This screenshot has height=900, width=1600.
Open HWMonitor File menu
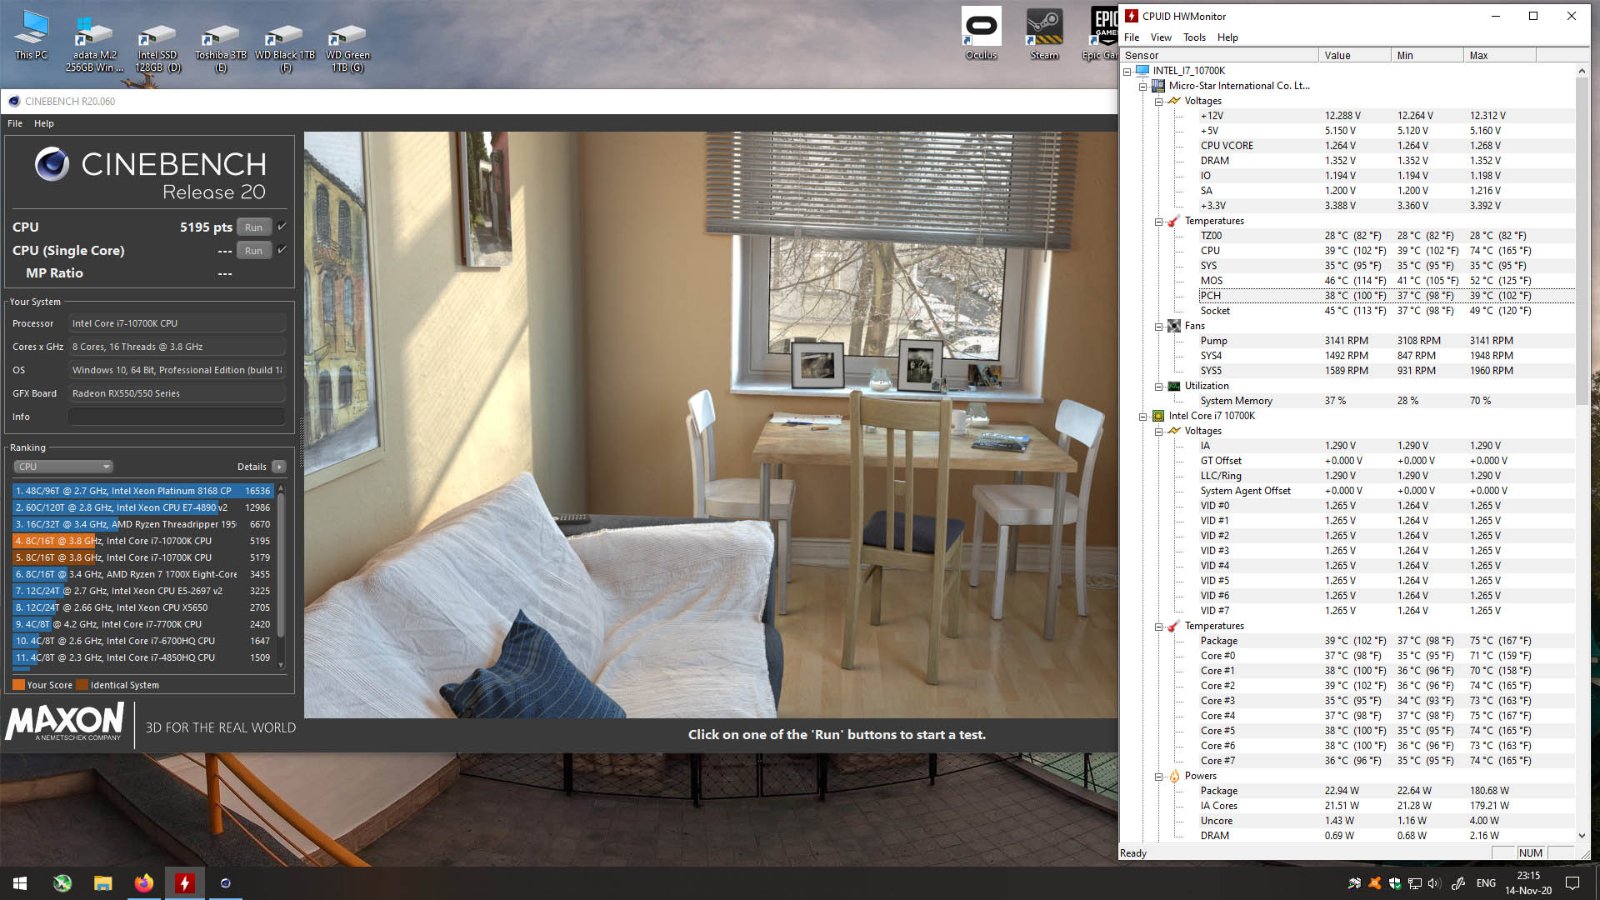pyautogui.click(x=1132, y=38)
